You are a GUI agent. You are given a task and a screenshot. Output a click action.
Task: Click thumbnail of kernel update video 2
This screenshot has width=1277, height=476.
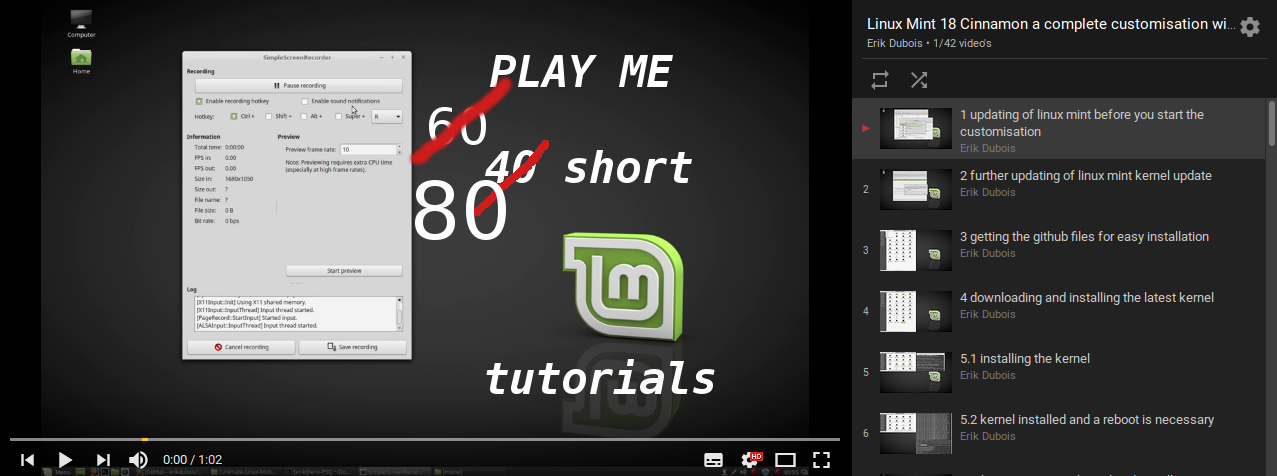click(x=916, y=189)
